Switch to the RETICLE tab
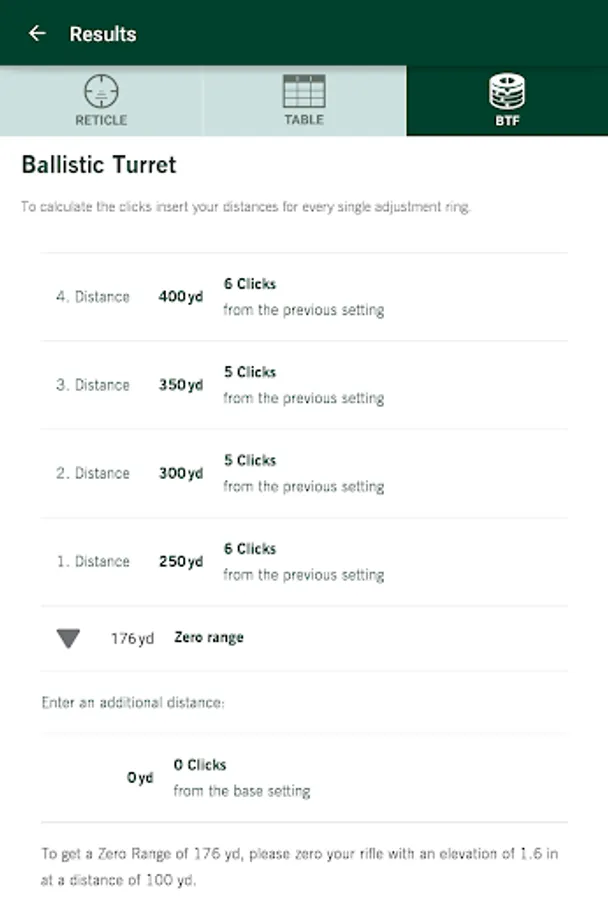This screenshot has width=608, height=900. point(101,120)
